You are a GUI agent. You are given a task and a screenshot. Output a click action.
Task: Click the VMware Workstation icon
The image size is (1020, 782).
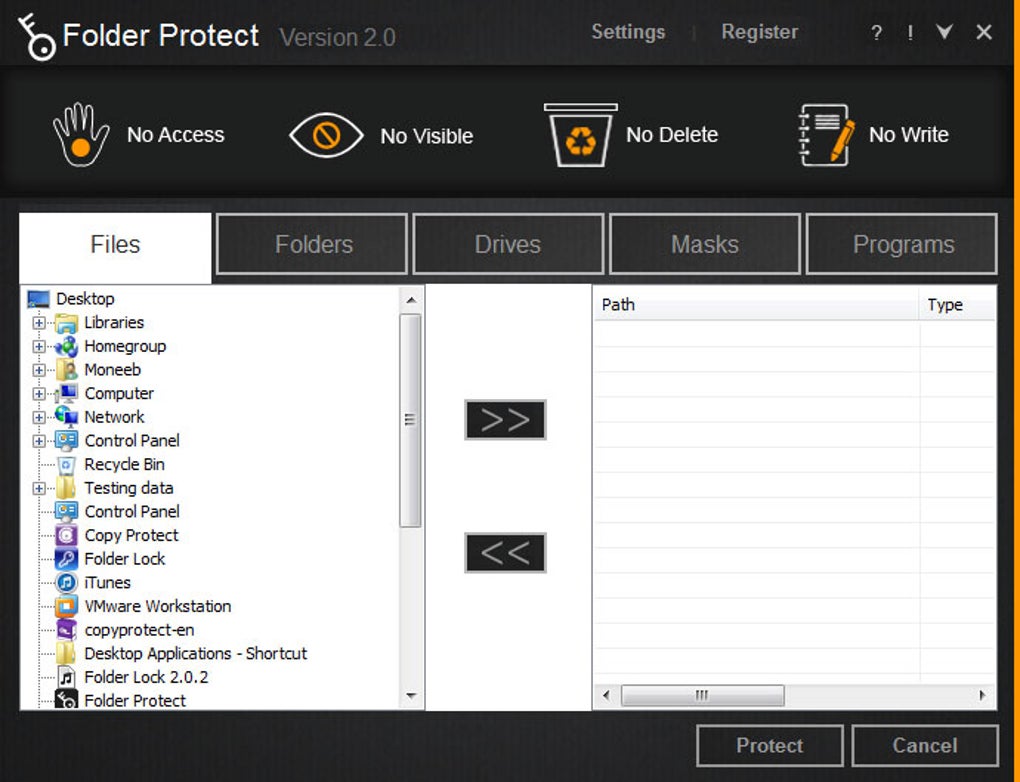pyautogui.click(x=66, y=606)
